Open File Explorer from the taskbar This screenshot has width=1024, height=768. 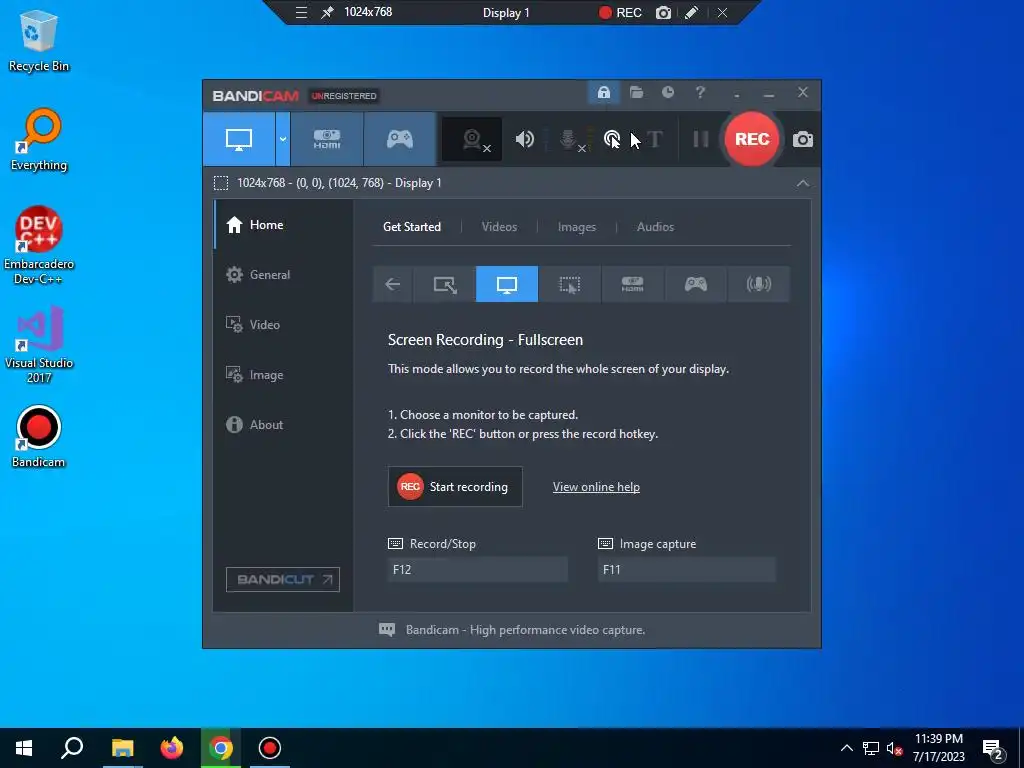pyautogui.click(x=122, y=748)
